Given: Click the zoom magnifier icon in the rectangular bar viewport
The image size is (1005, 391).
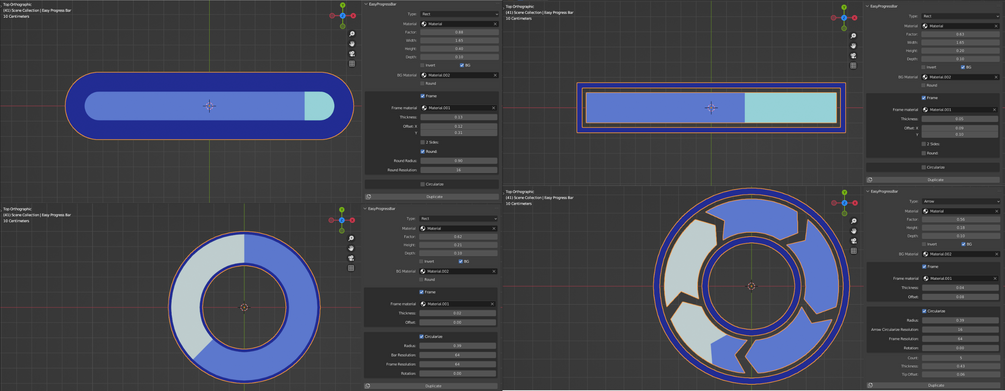Looking at the screenshot, I should coord(854,35).
